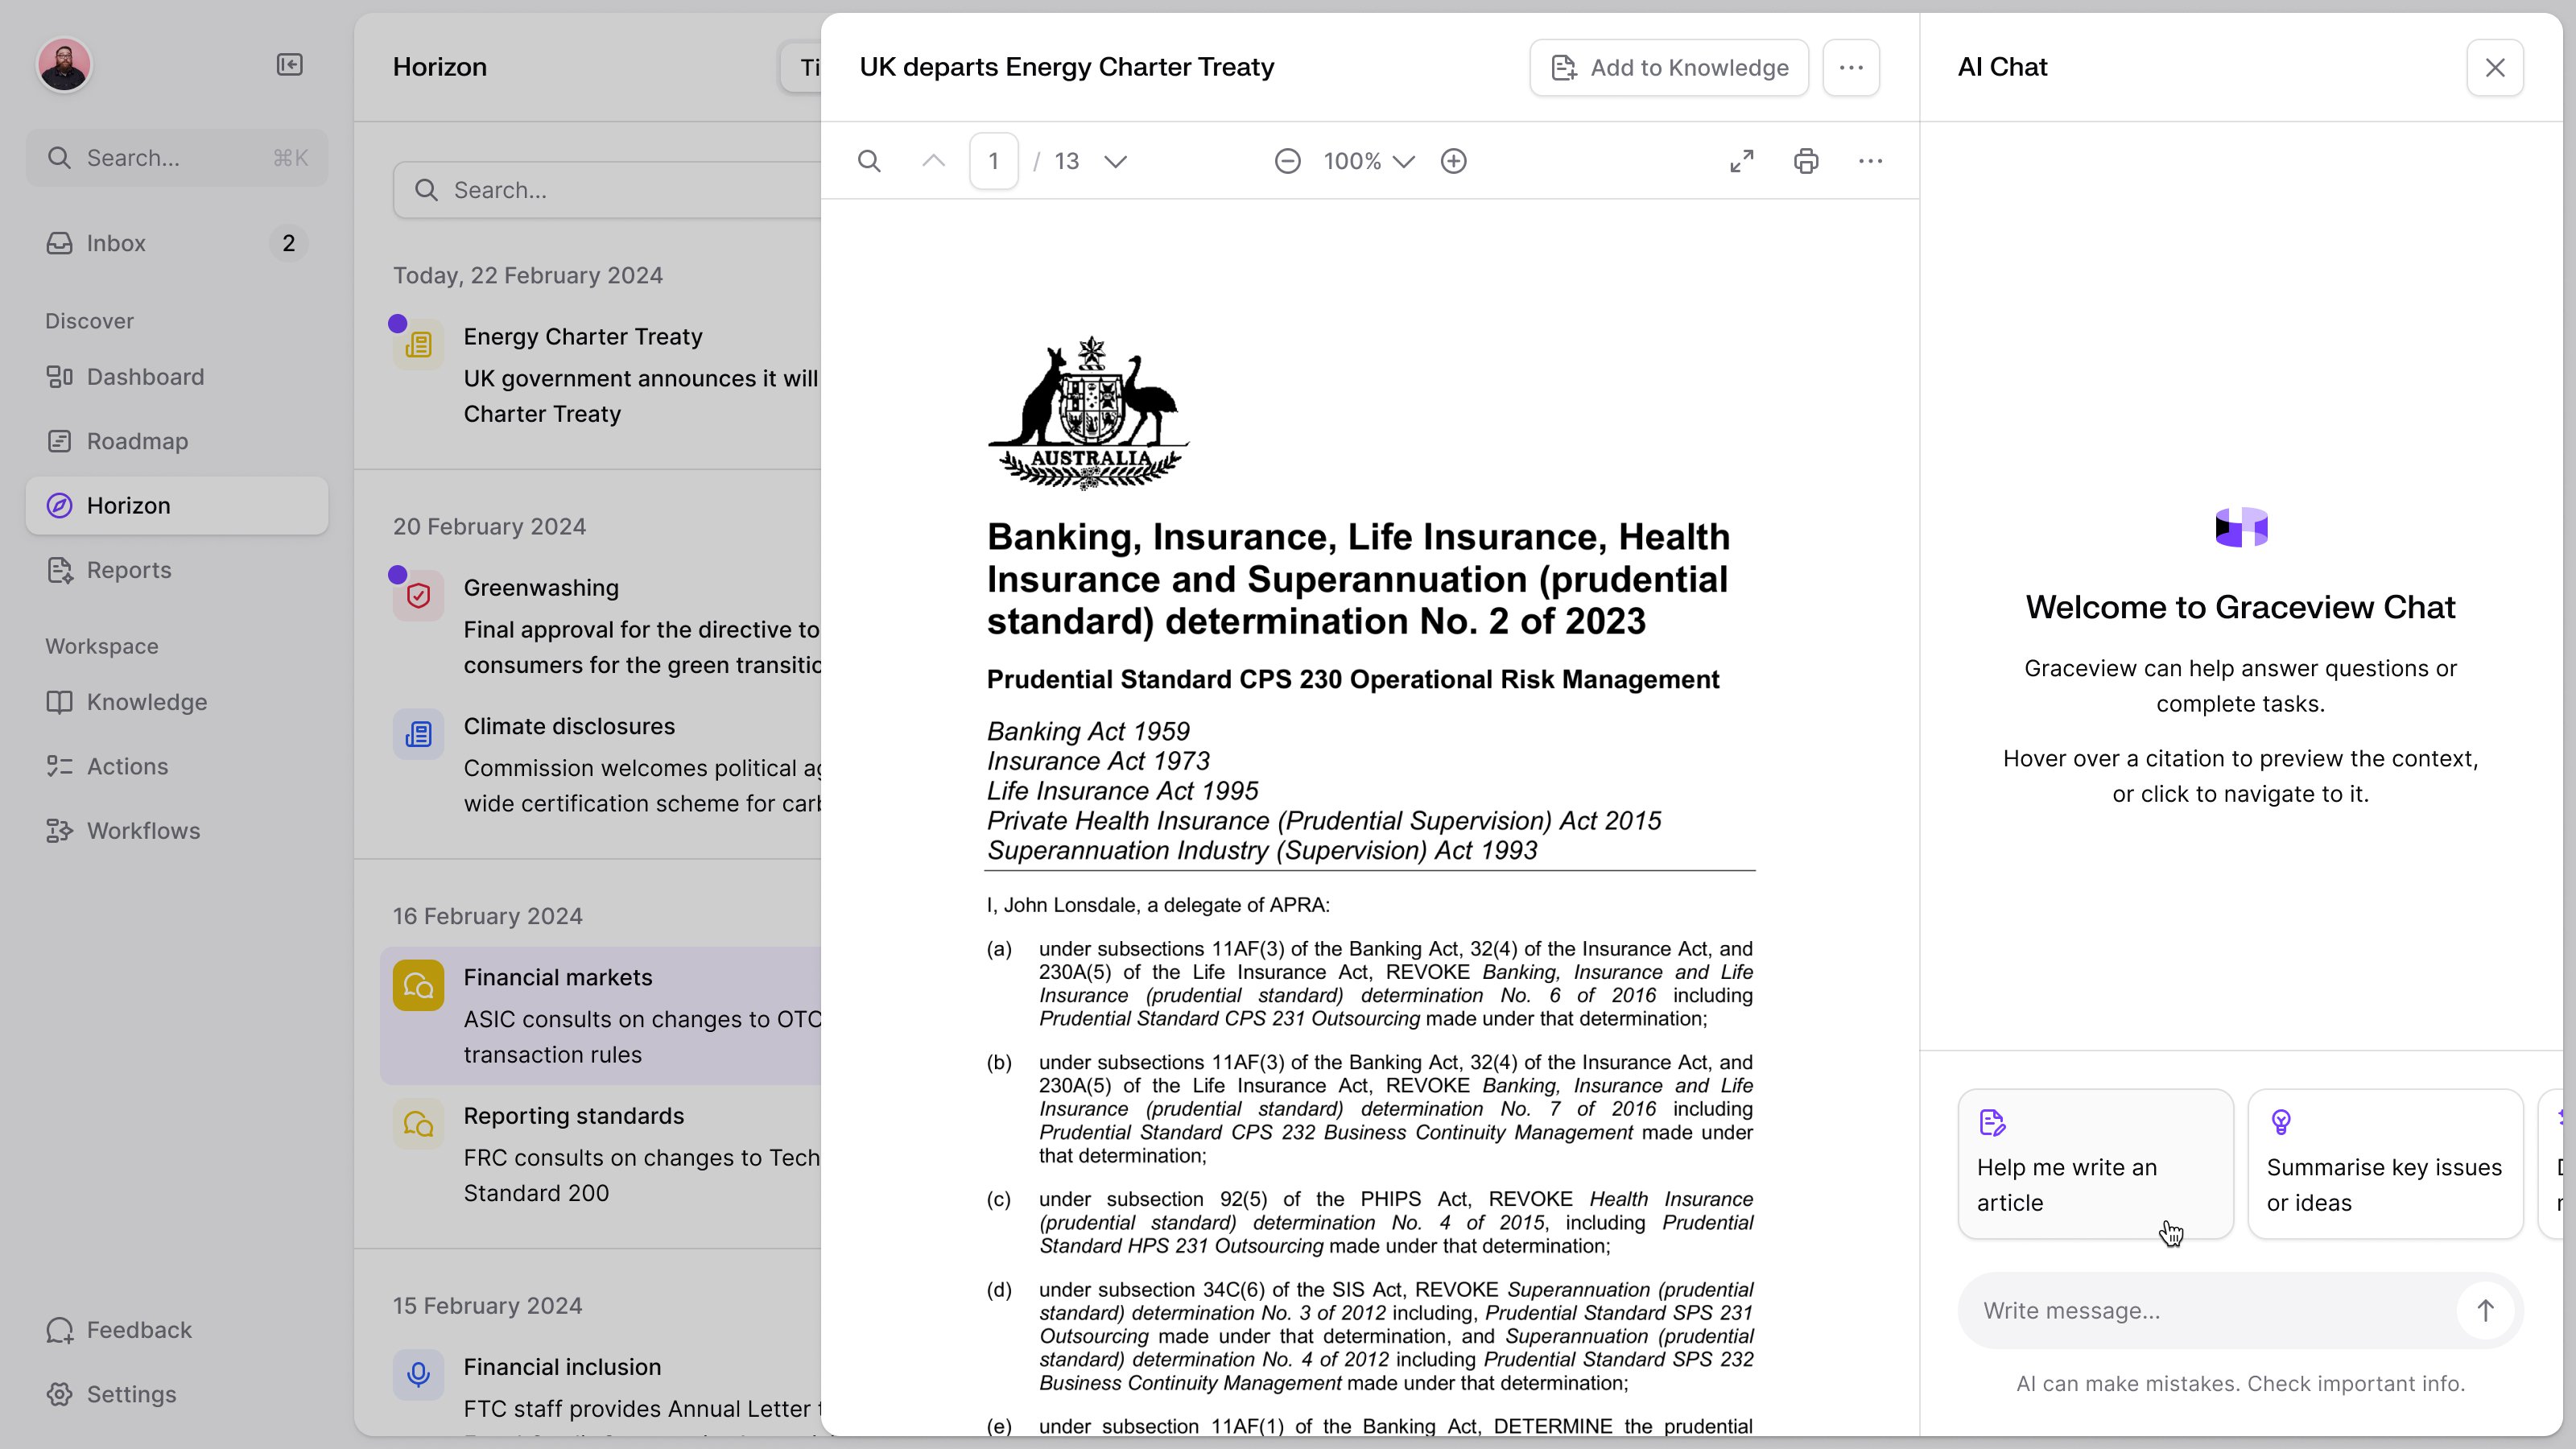The height and width of the screenshot is (1449, 2576).
Task: Zoom in on the document
Action: pos(1453,161)
